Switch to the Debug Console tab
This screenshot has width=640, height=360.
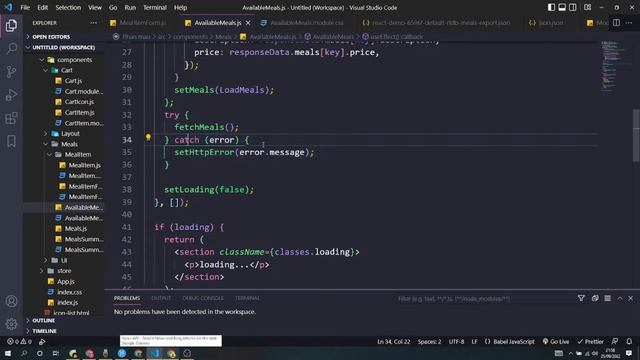203,298
